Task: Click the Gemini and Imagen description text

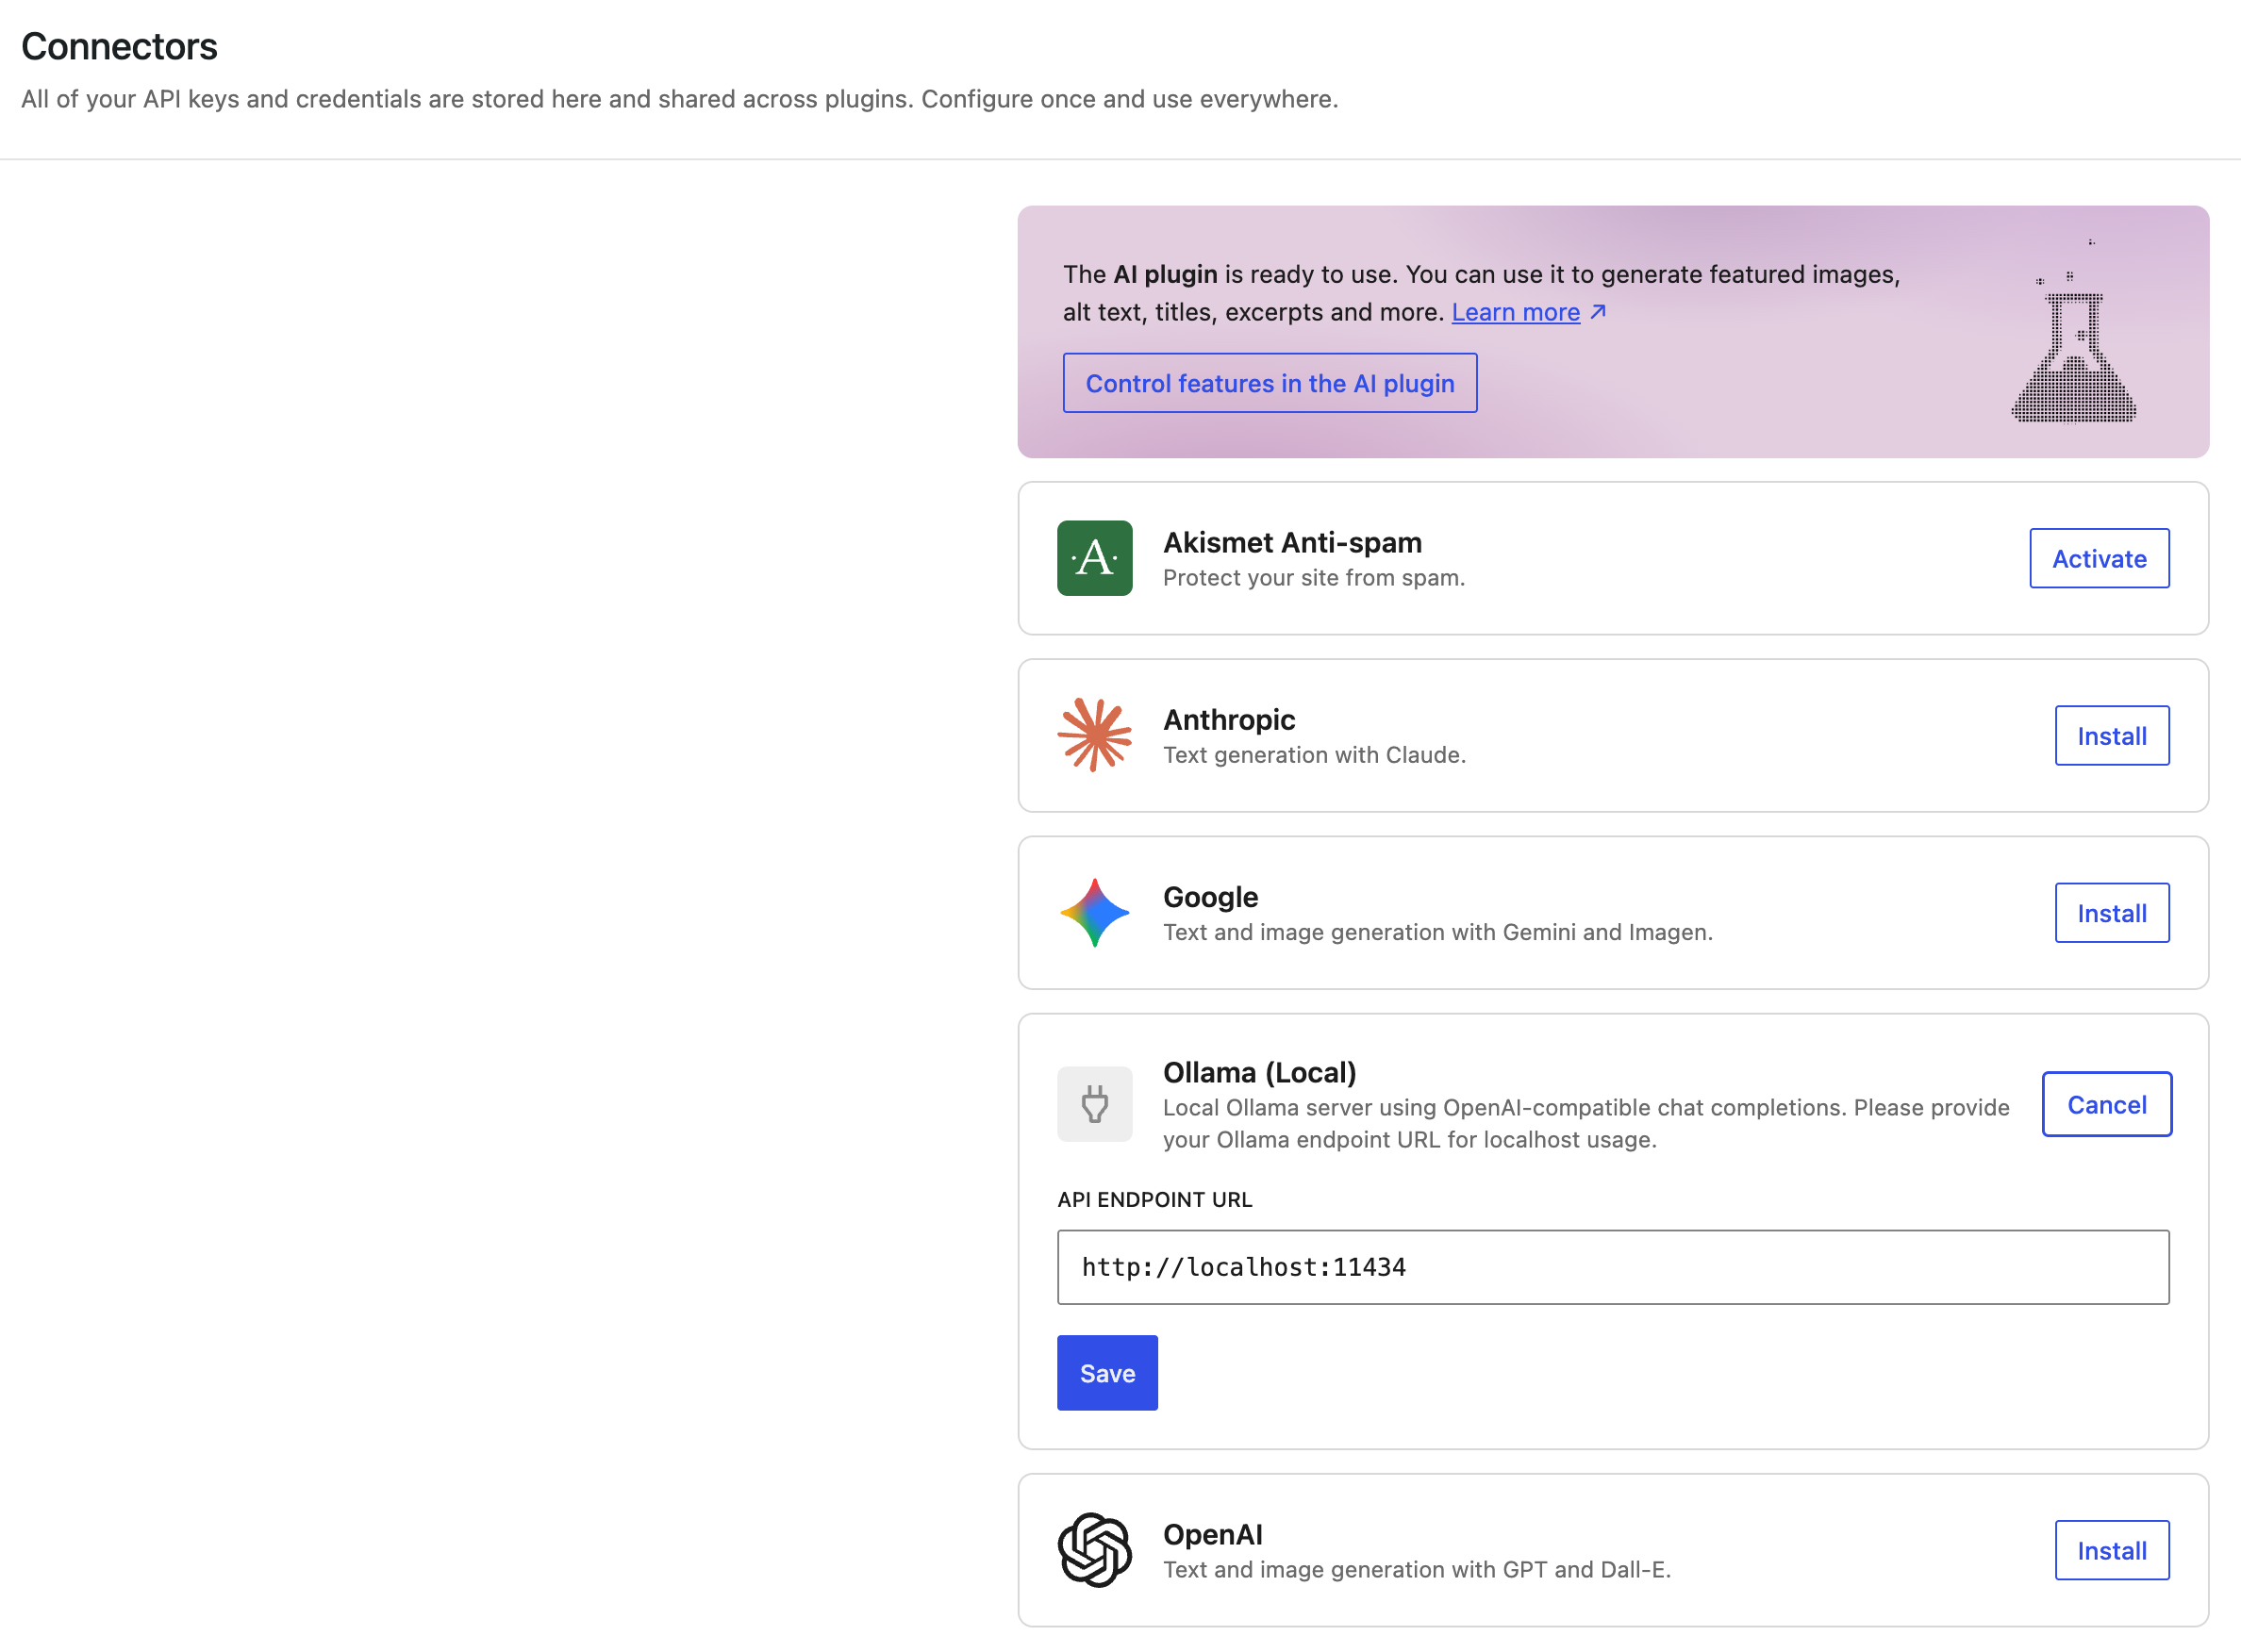Action: click(1437, 932)
